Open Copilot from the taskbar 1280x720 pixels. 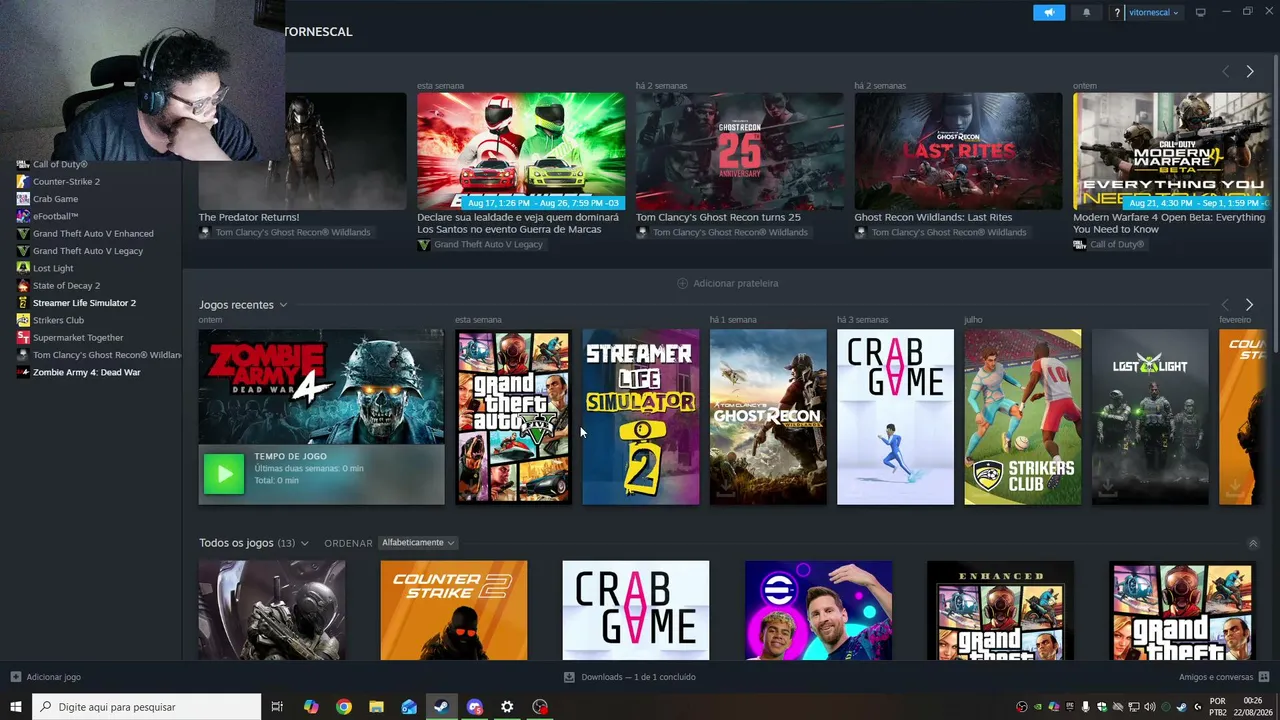point(311,707)
